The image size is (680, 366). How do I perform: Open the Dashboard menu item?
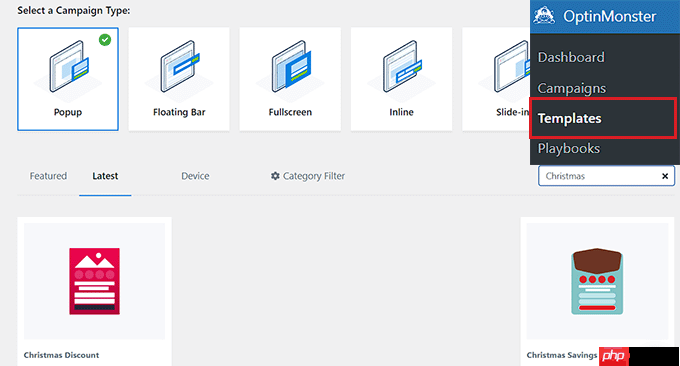tap(571, 57)
